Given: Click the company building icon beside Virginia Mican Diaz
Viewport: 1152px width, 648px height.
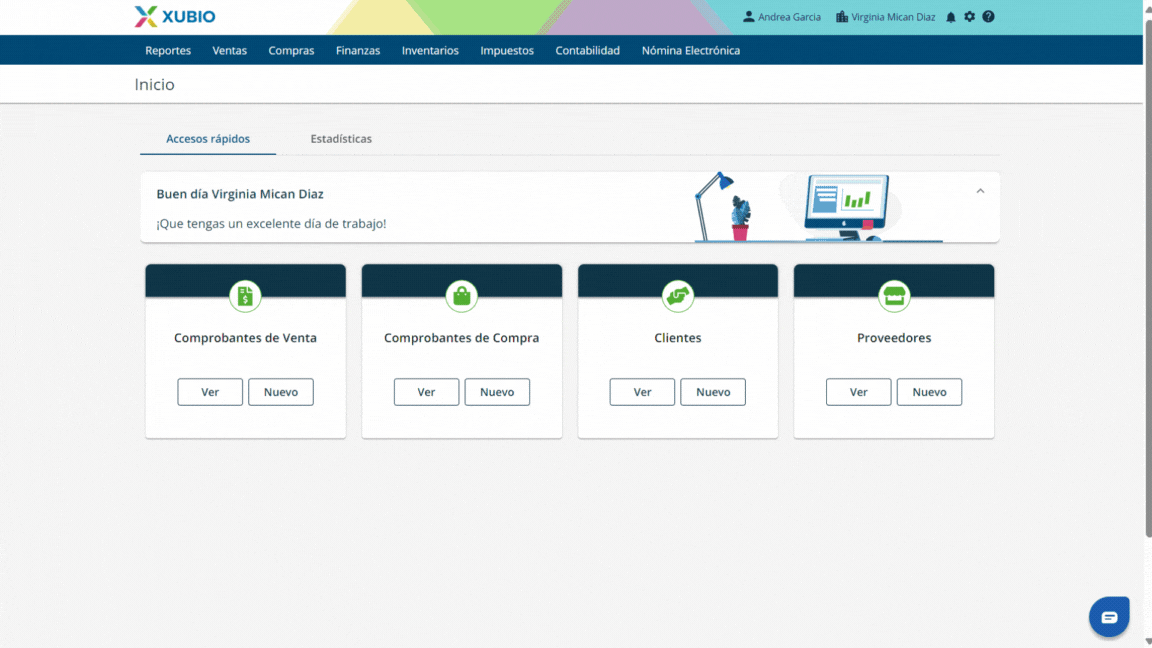Looking at the screenshot, I should click(842, 16).
